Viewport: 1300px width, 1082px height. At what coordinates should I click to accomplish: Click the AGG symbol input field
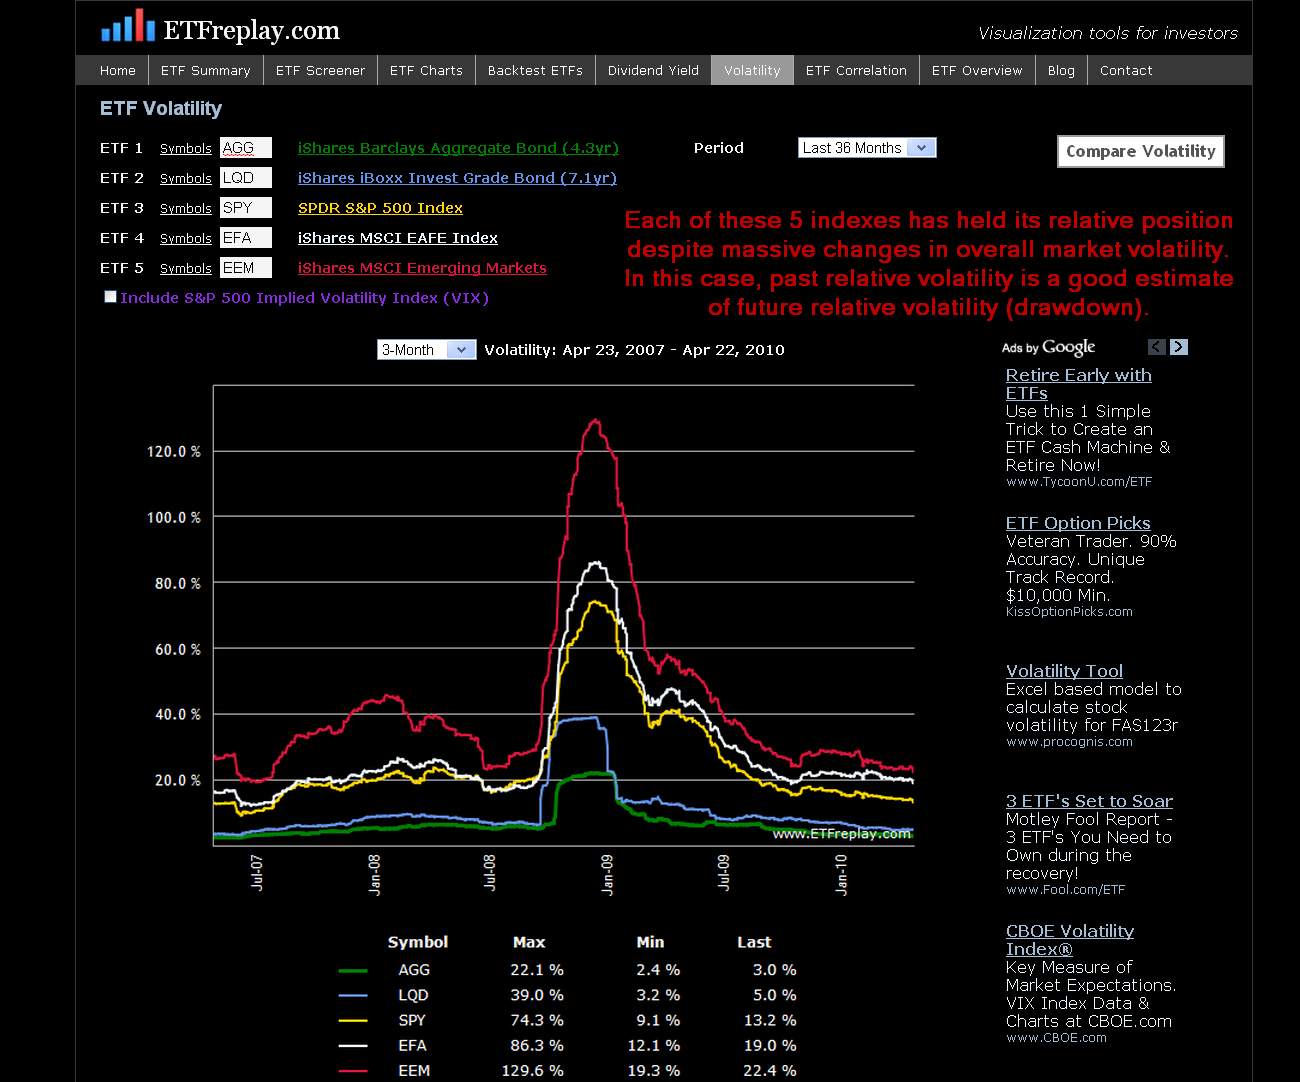click(x=246, y=148)
